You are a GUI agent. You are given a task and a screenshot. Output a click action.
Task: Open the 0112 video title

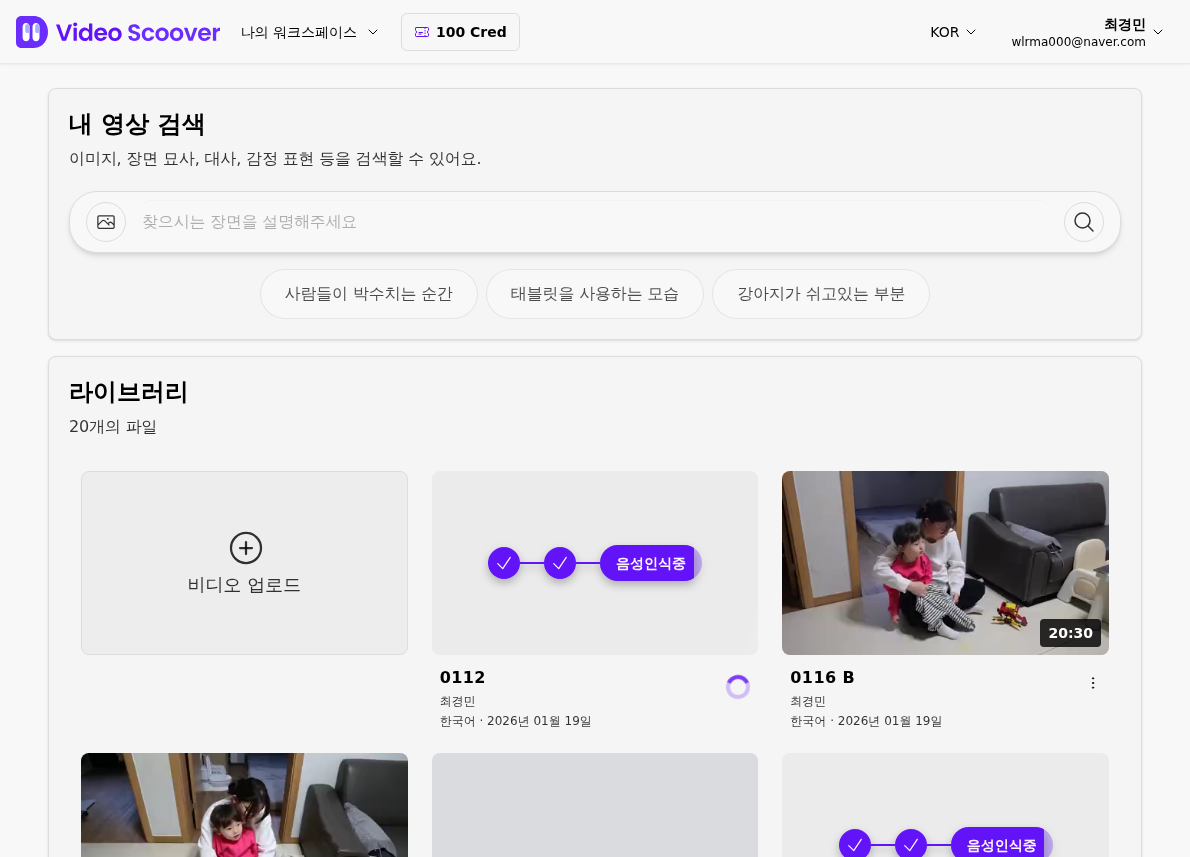pos(462,677)
